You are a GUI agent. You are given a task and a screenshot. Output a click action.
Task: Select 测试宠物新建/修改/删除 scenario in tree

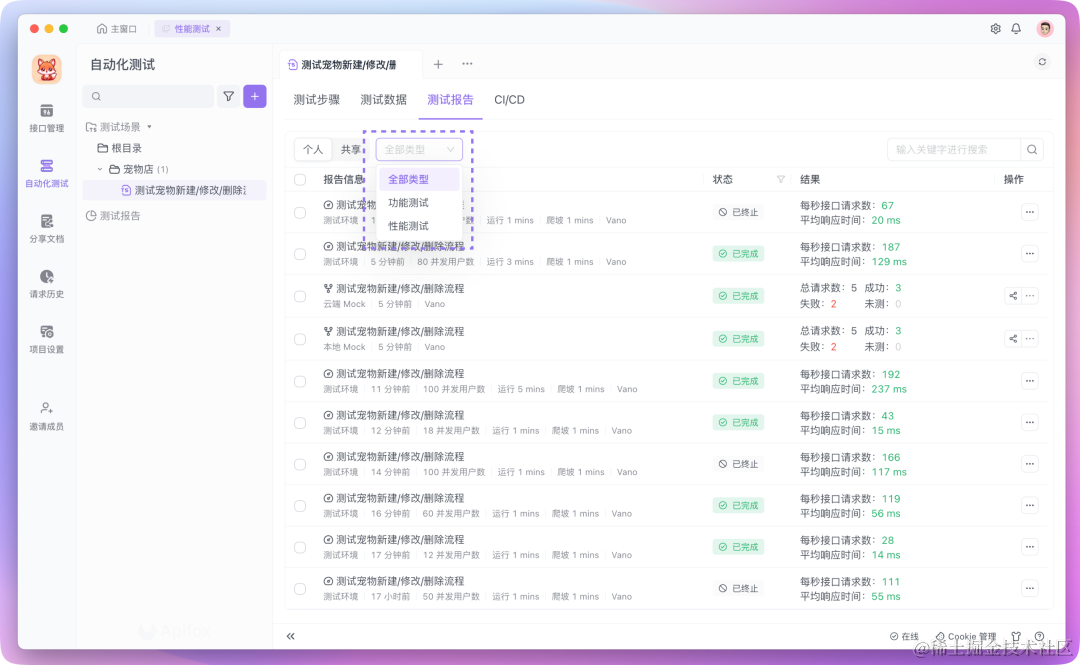[174, 190]
